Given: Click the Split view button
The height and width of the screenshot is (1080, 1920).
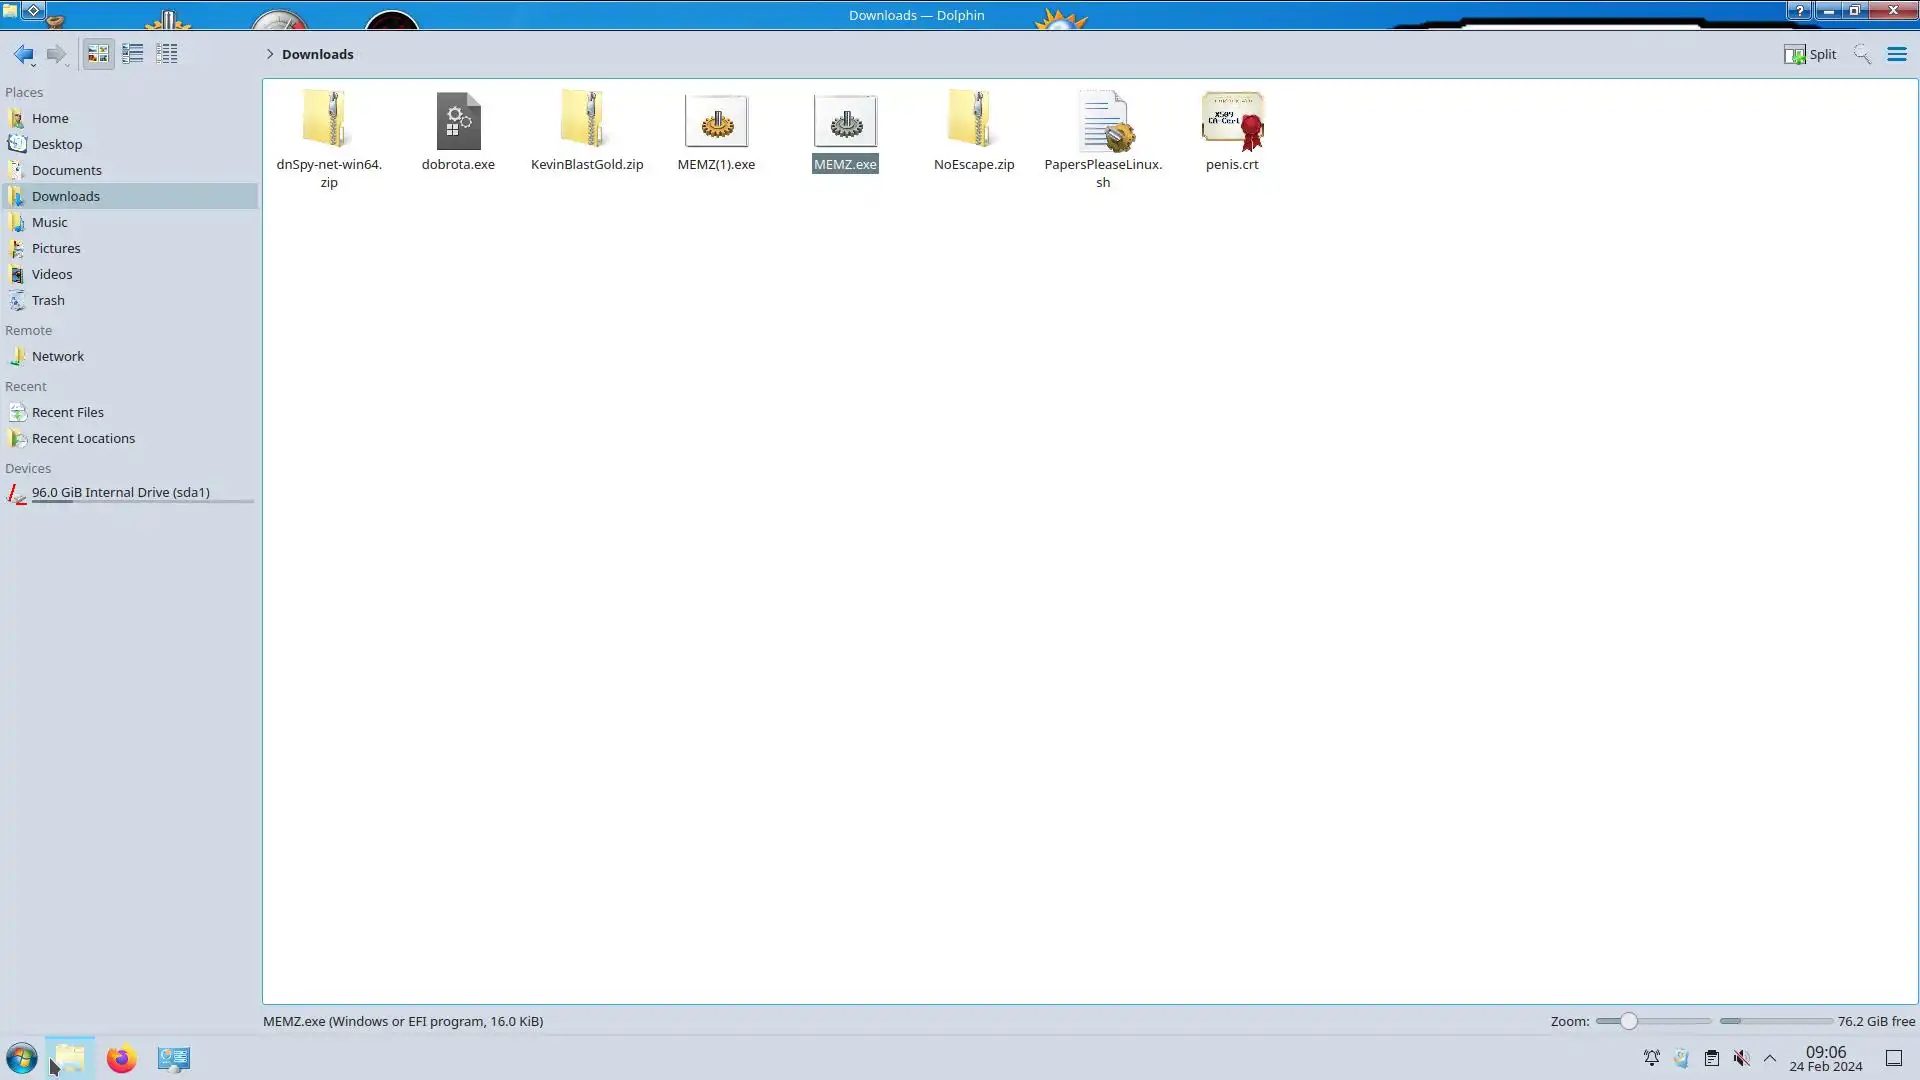Looking at the screenshot, I should tap(1810, 54).
